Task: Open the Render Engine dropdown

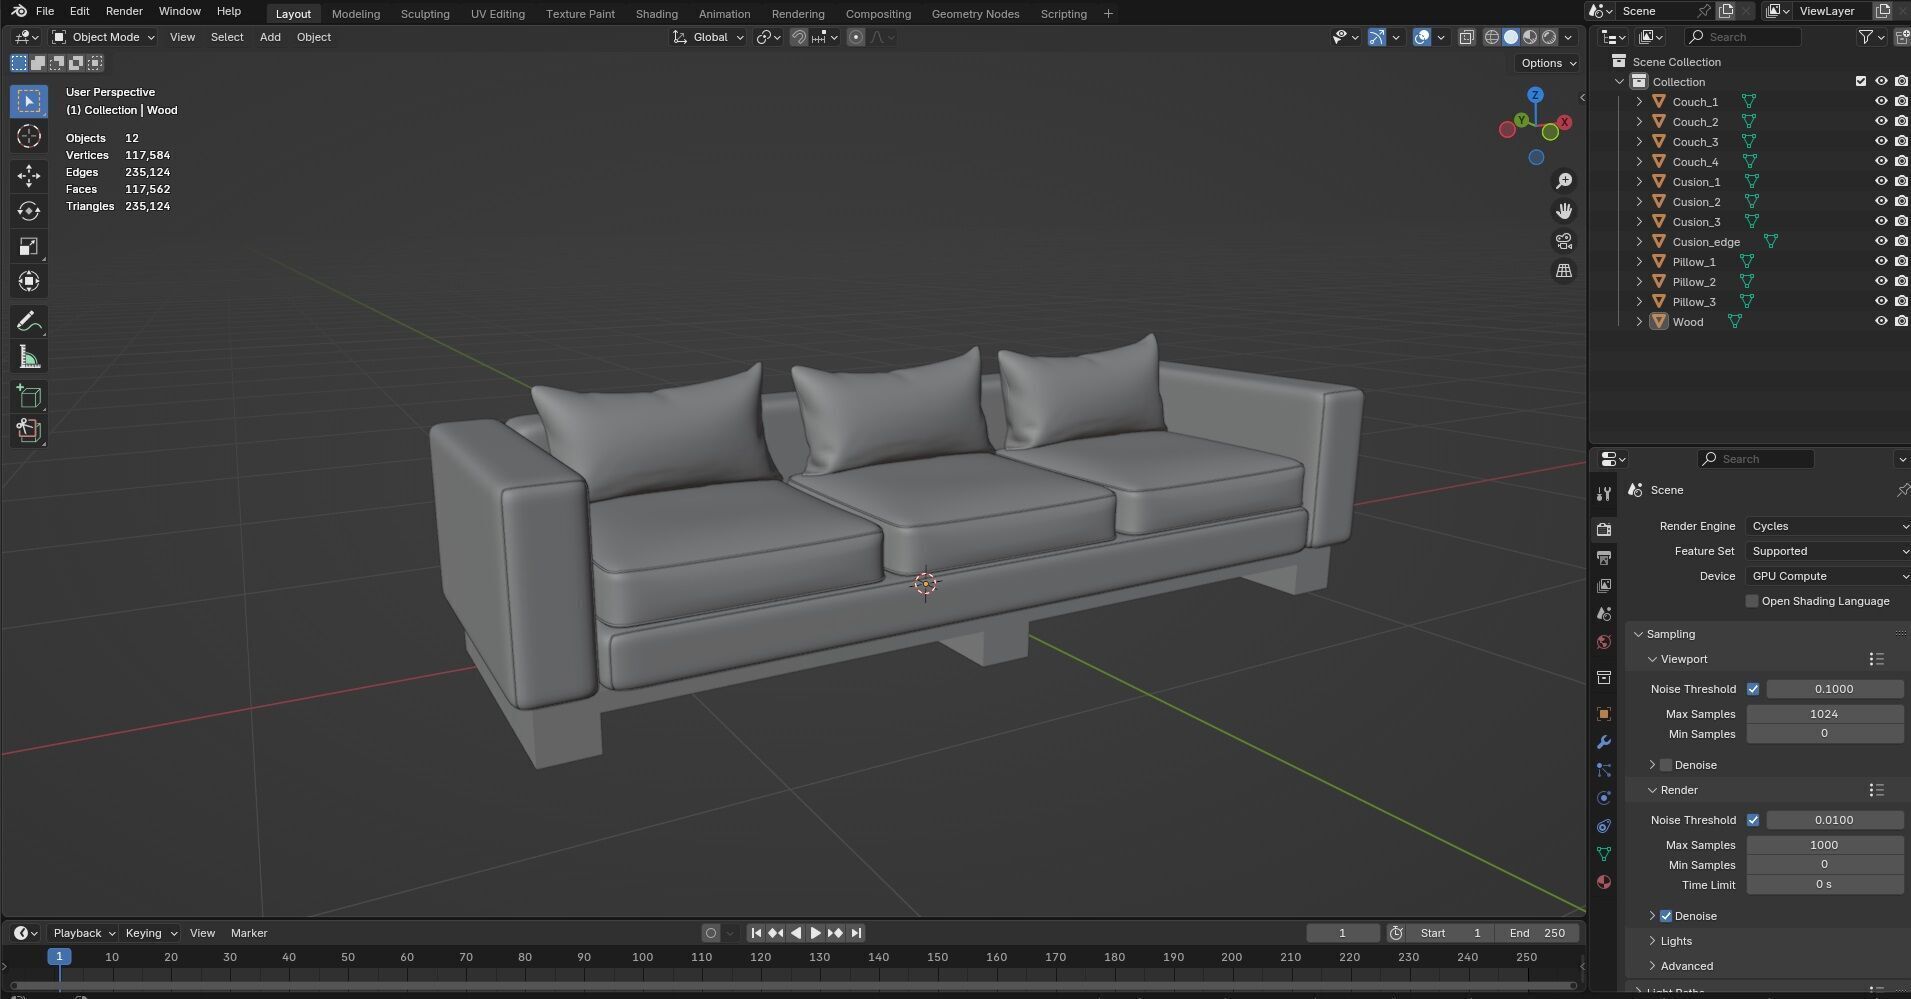Action: click(x=1828, y=526)
